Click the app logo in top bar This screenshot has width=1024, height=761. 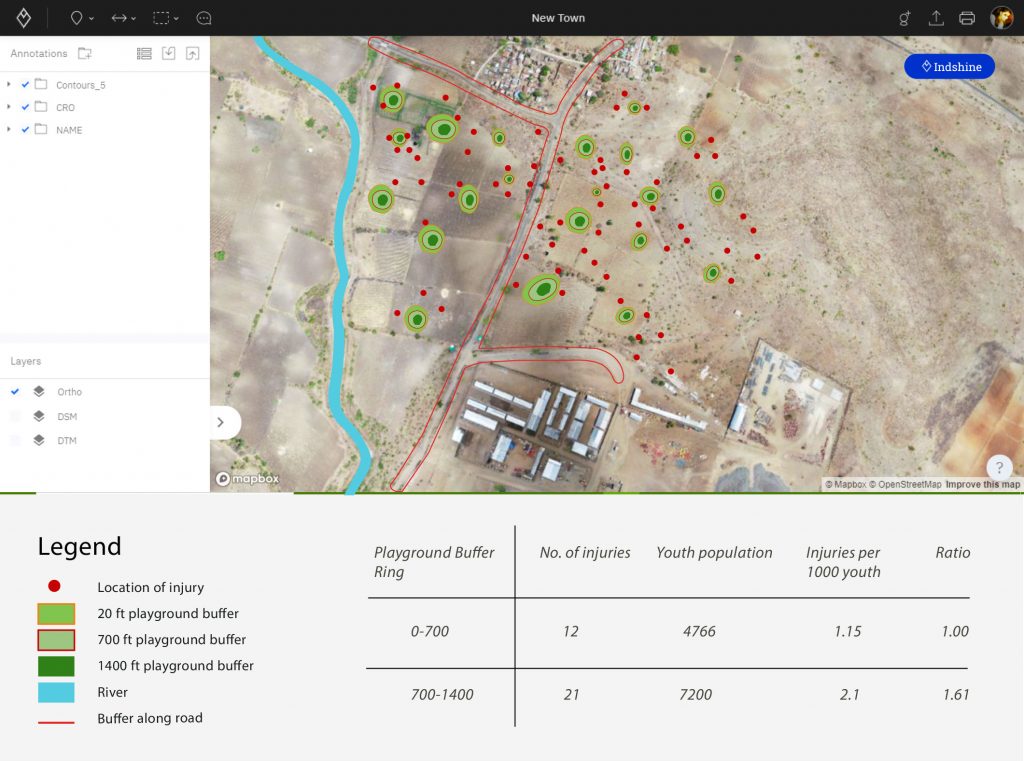pyautogui.click(x=23, y=18)
